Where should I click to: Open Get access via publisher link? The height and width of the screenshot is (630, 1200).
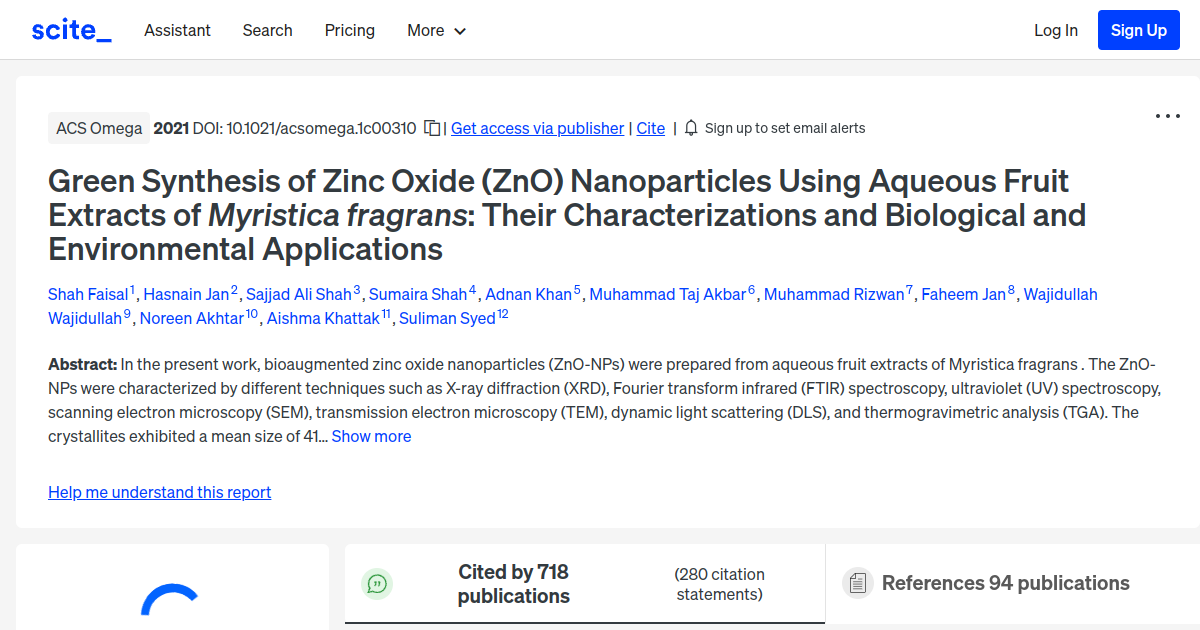pos(537,128)
